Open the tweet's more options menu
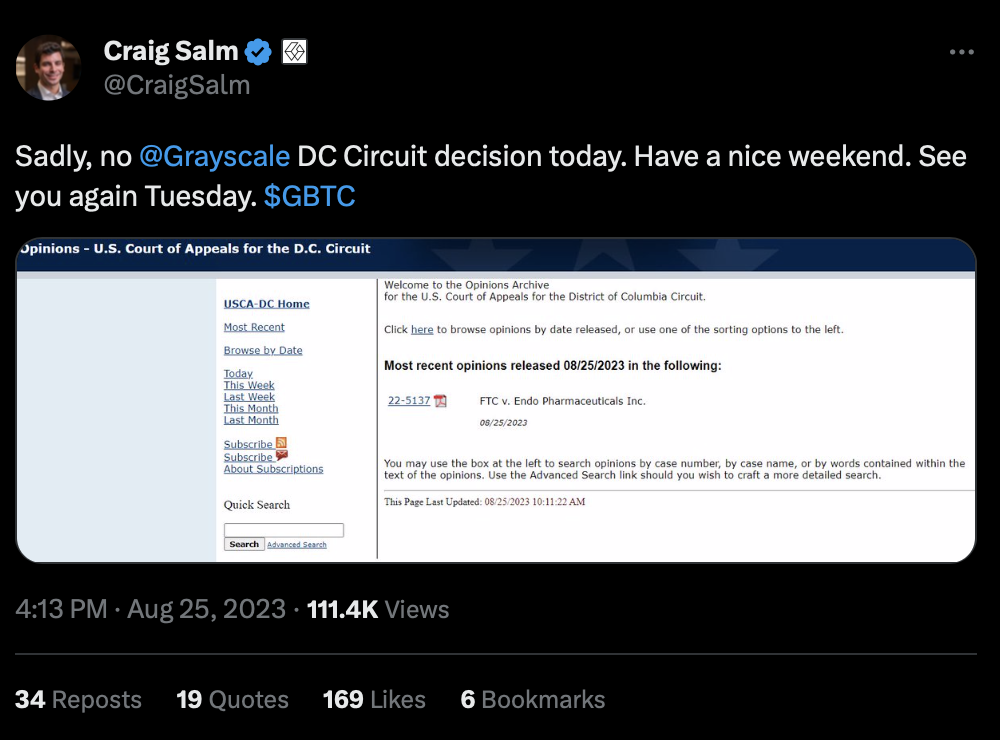 pyautogui.click(x=961, y=52)
